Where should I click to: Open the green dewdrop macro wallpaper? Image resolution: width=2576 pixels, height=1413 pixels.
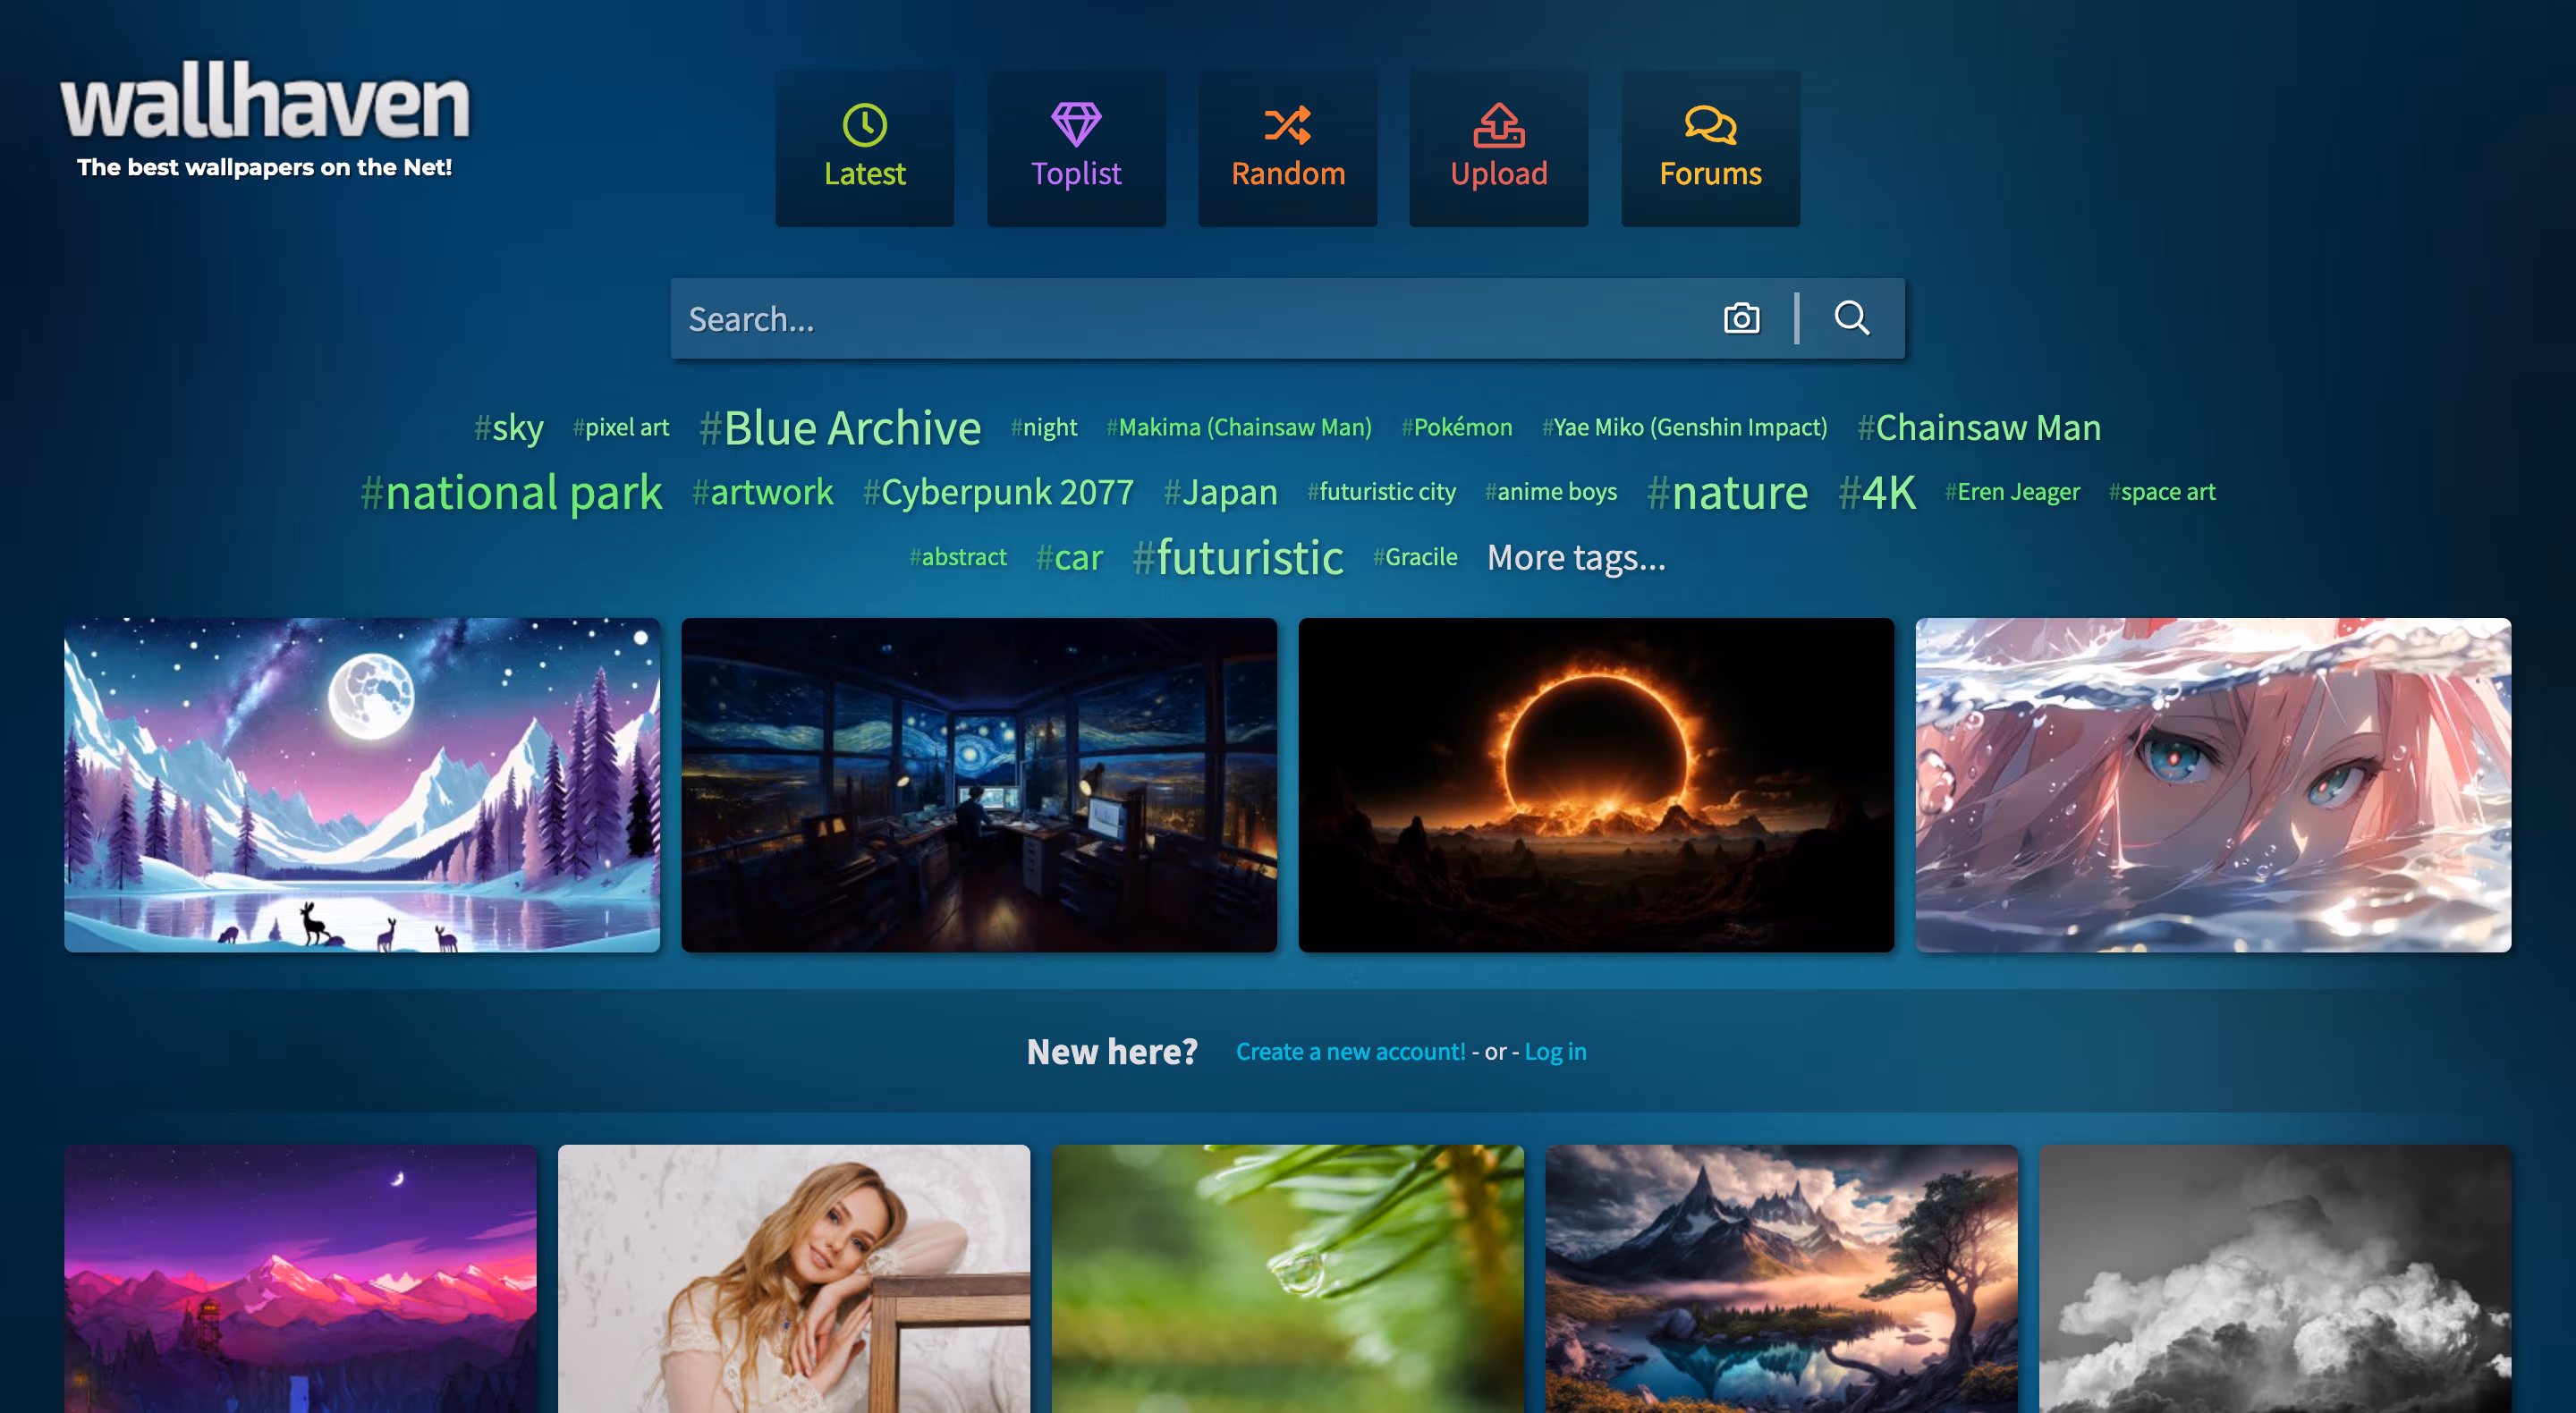[1288, 1279]
